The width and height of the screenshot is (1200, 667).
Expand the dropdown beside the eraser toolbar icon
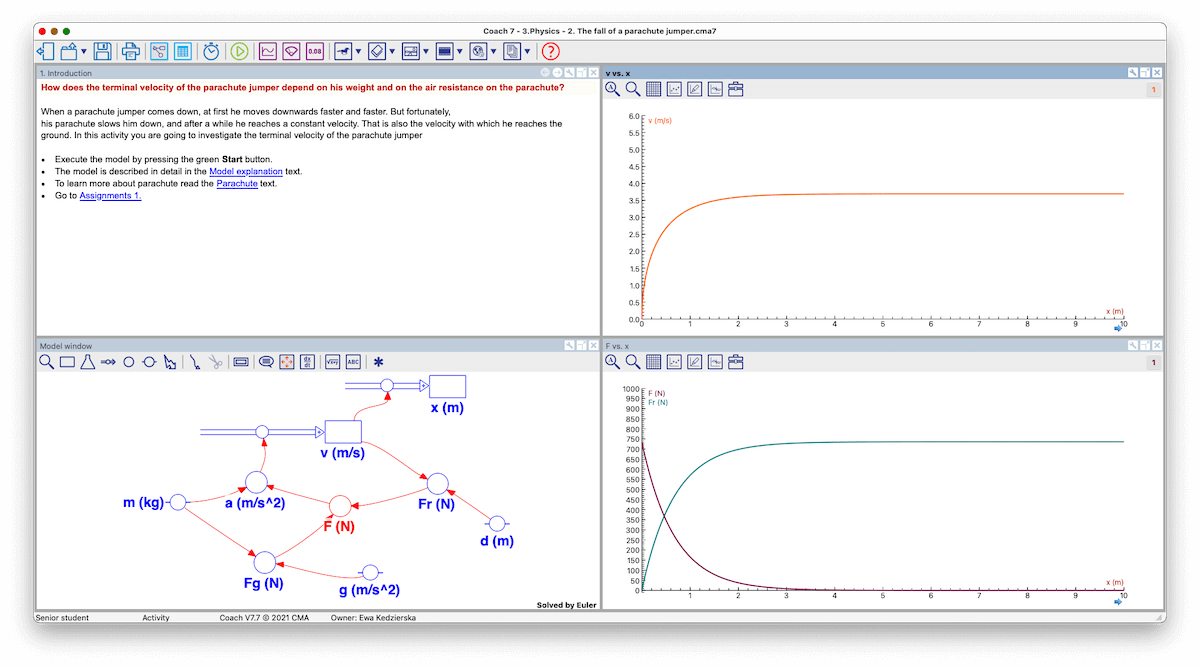(390, 50)
